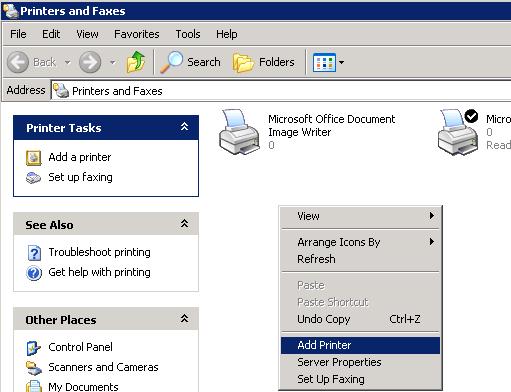Collapse the Printer Tasks panel

click(x=184, y=127)
